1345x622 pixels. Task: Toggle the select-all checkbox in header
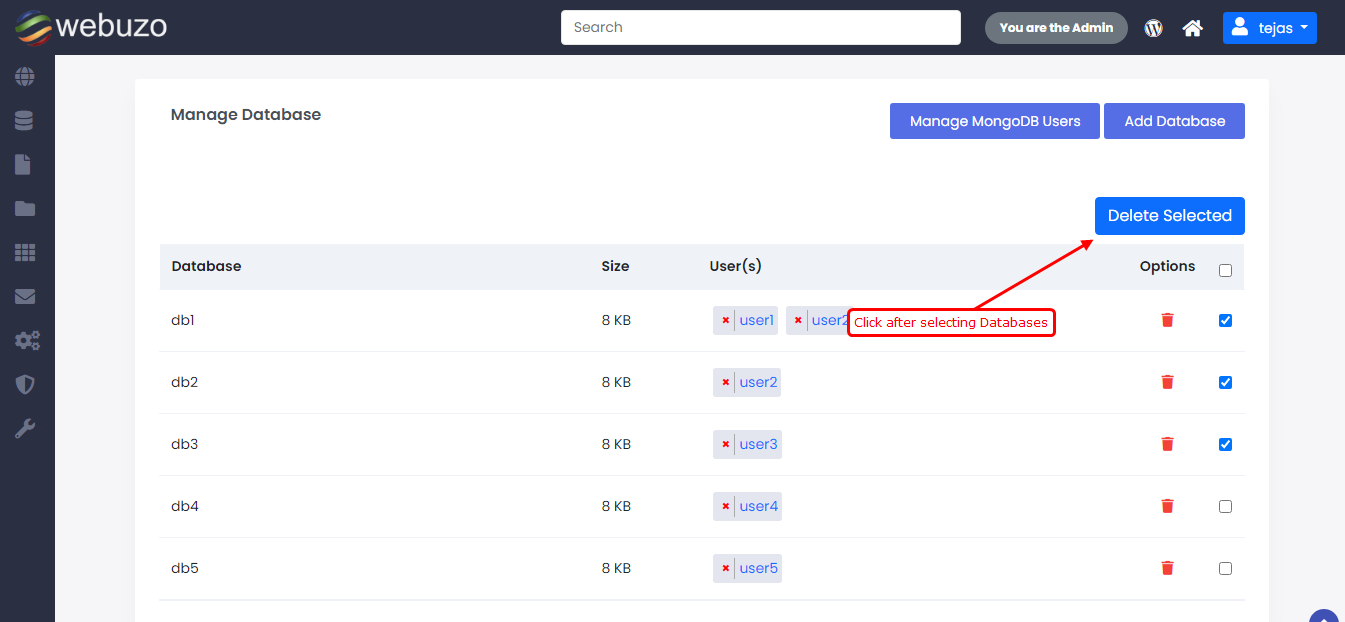tap(1225, 270)
